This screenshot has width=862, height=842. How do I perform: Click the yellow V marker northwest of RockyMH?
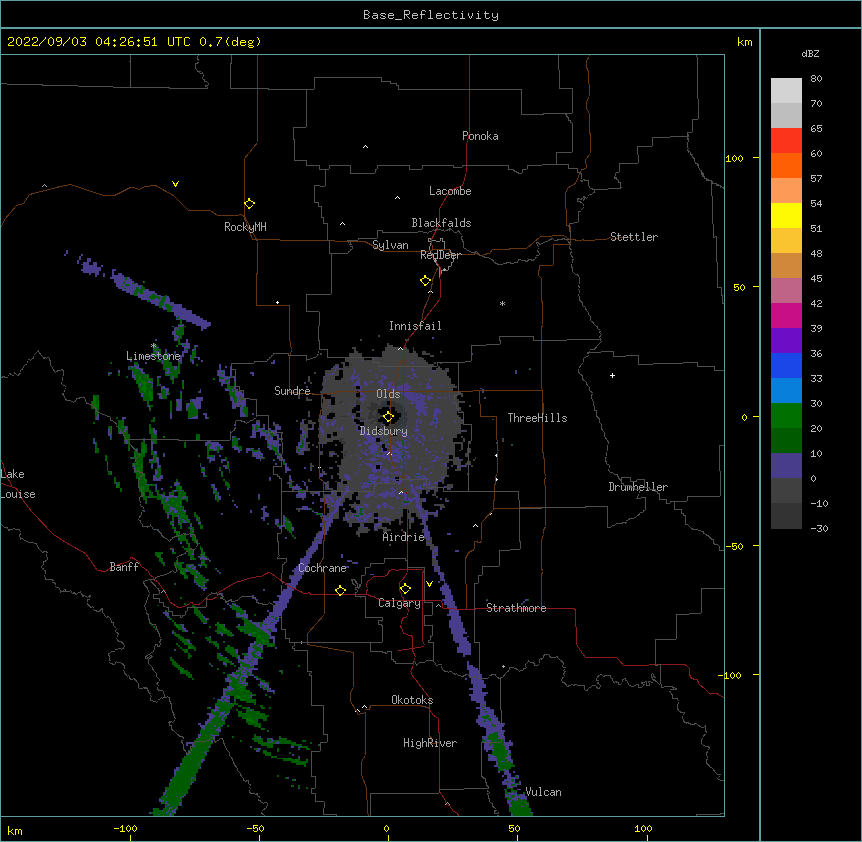[x=175, y=184]
